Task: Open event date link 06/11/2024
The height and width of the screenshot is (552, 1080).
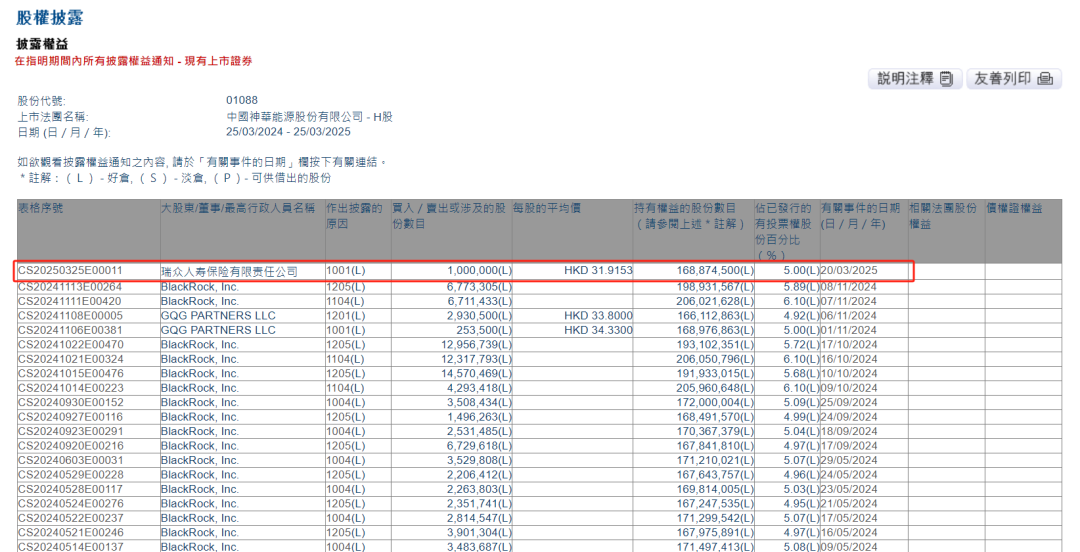Action: (x=849, y=316)
